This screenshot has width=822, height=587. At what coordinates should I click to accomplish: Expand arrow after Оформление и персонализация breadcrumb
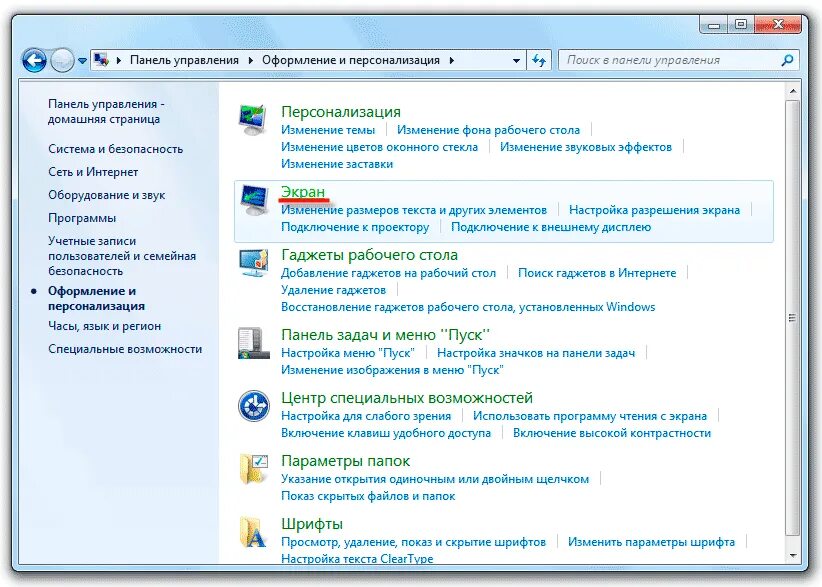[452, 60]
